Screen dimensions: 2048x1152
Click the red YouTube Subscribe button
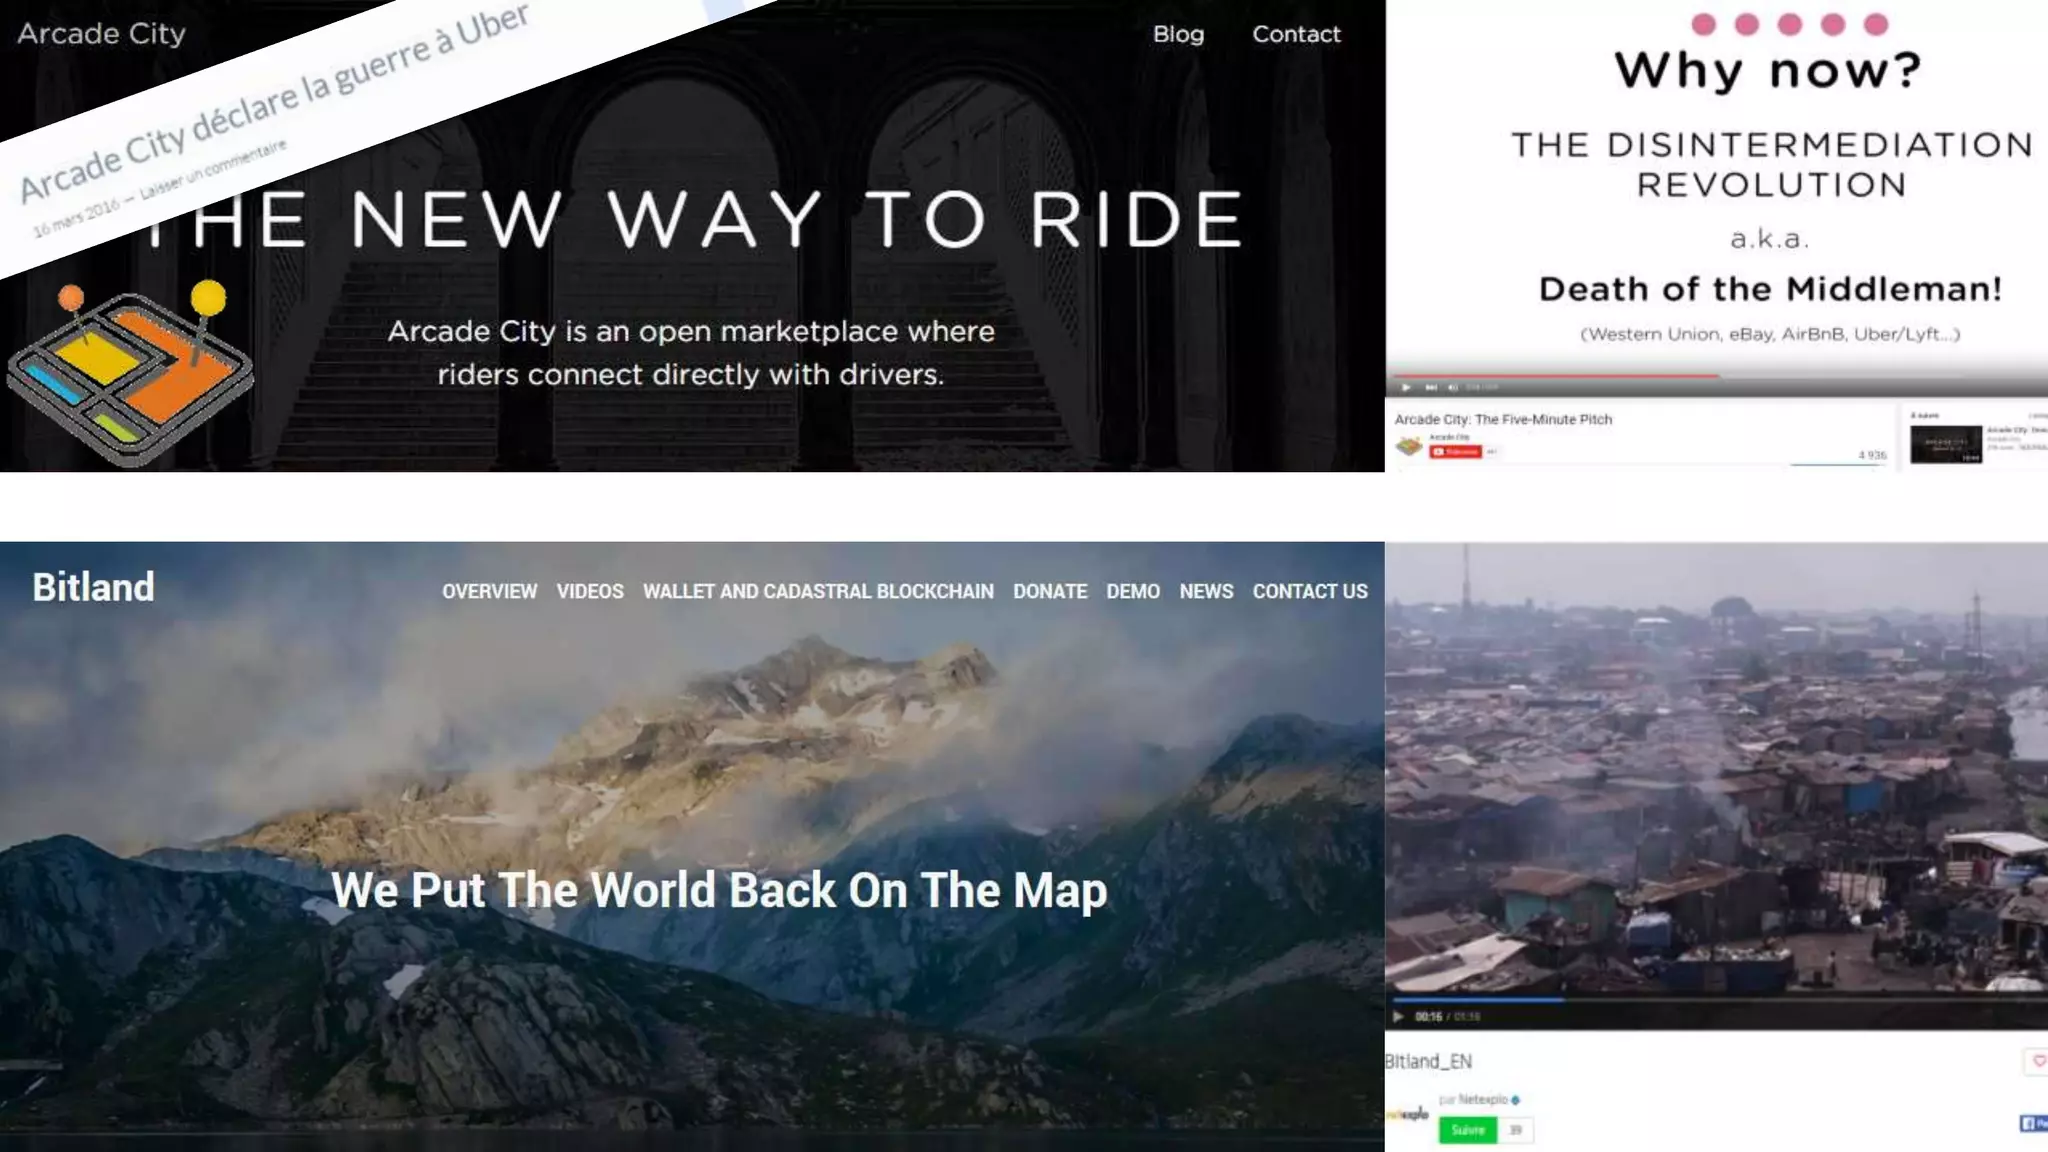click(x=1455, y=452)
